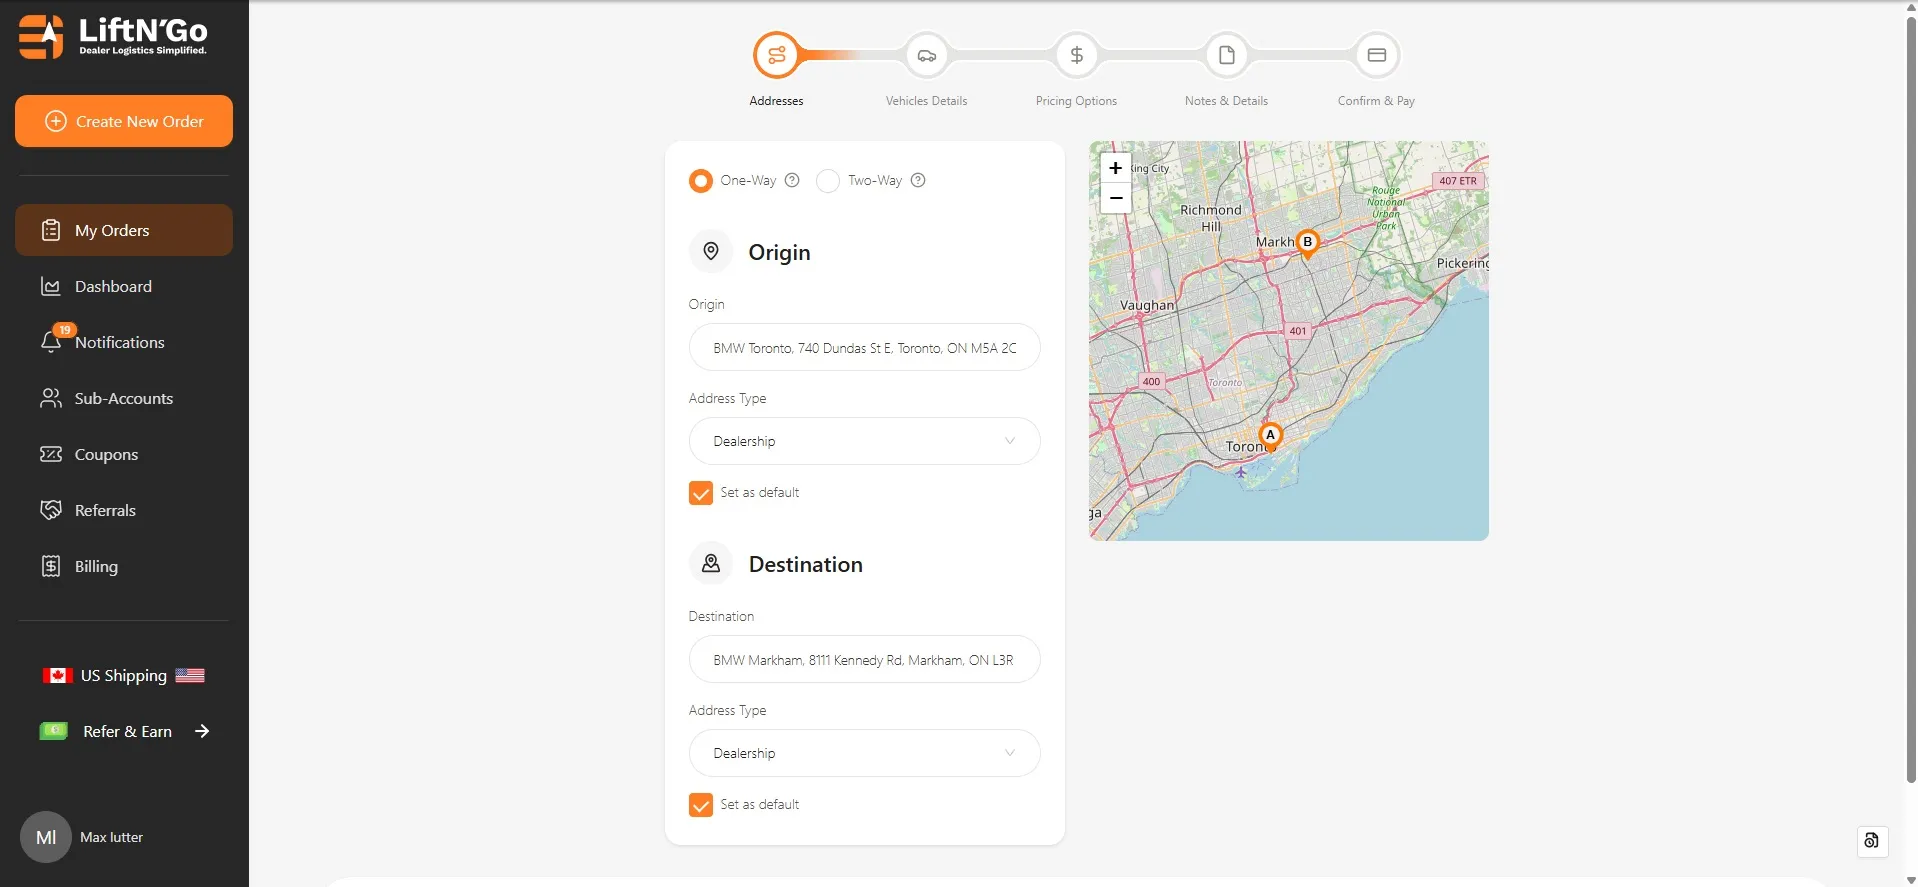This screenshot has width=1918, height=887.
Task: Open My Orders in sidebar
Action: click(x=124, y=230)
